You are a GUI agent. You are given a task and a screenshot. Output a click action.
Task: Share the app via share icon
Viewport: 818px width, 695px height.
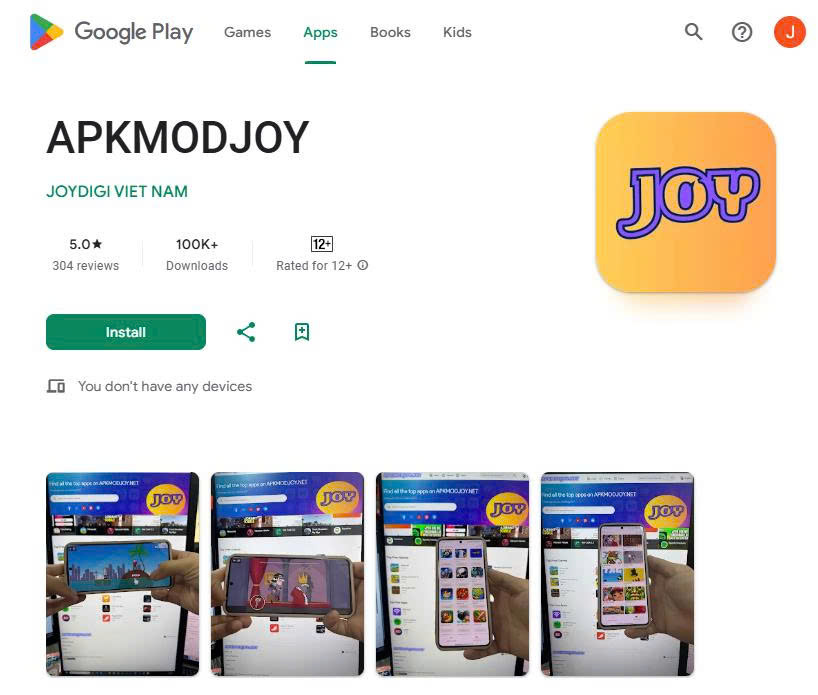[246, 332]
